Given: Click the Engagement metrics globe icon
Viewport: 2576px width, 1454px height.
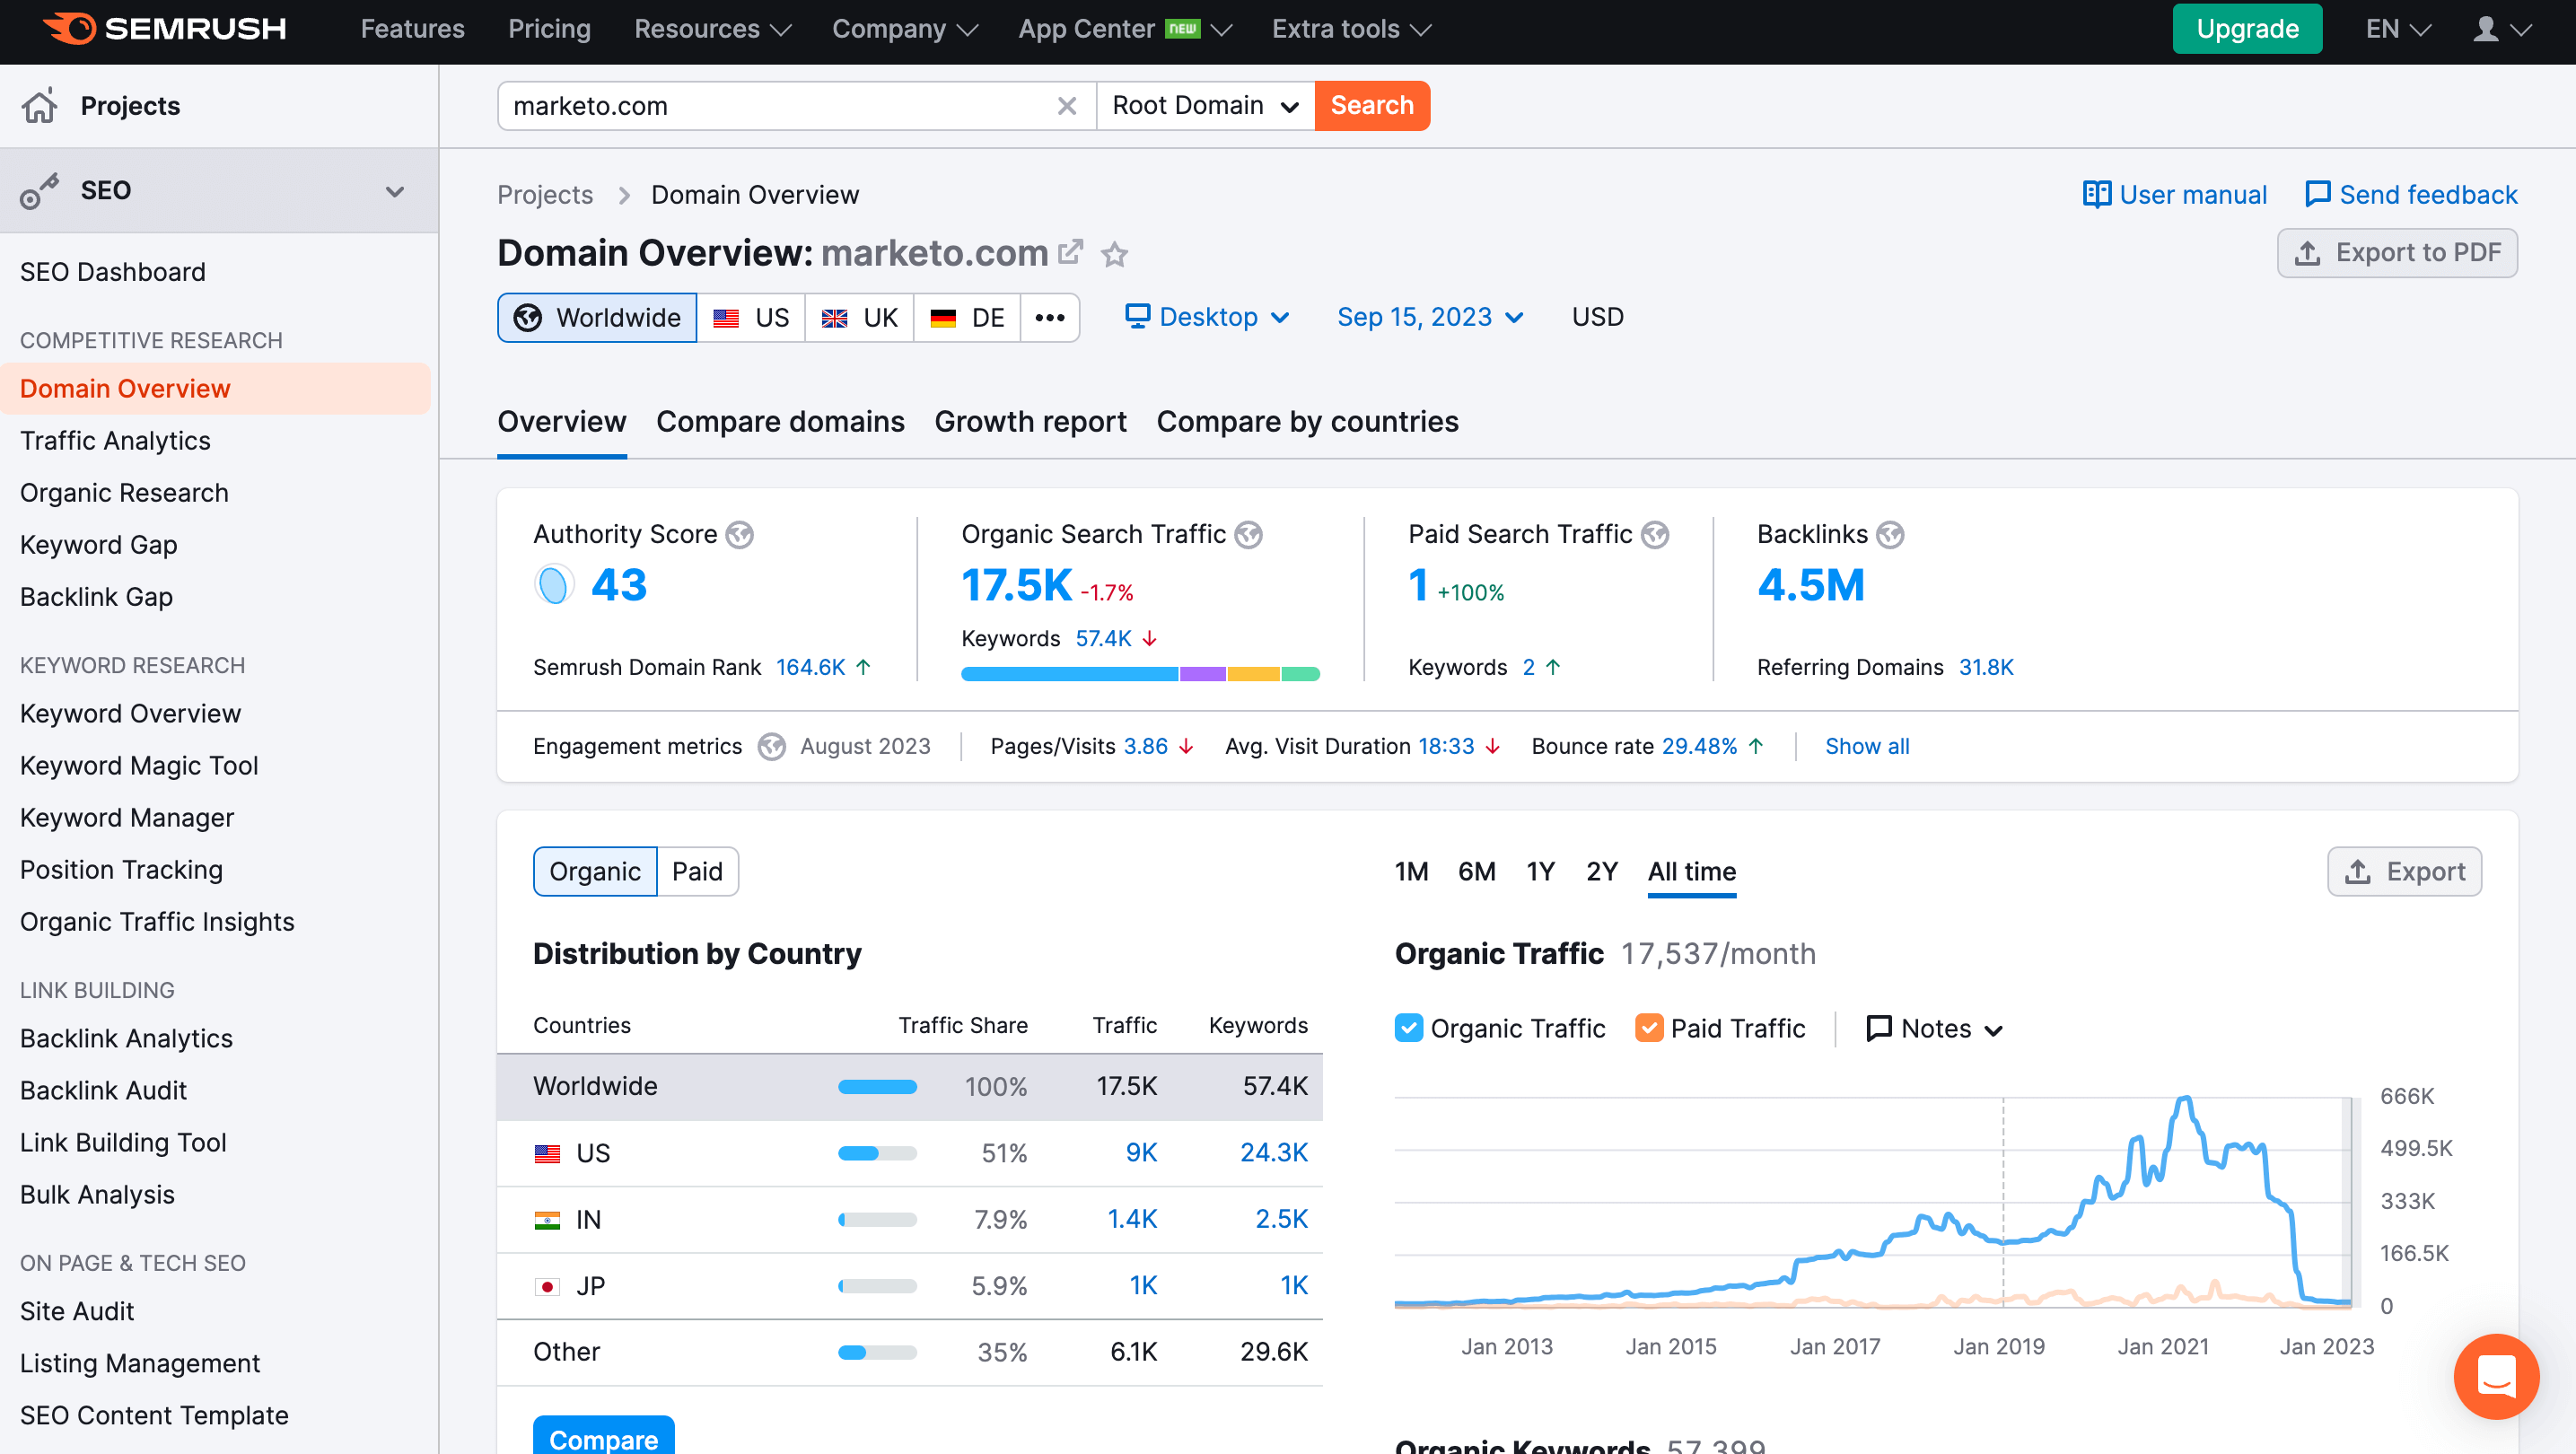Looking at the screenshot, I should pos(771,746).
